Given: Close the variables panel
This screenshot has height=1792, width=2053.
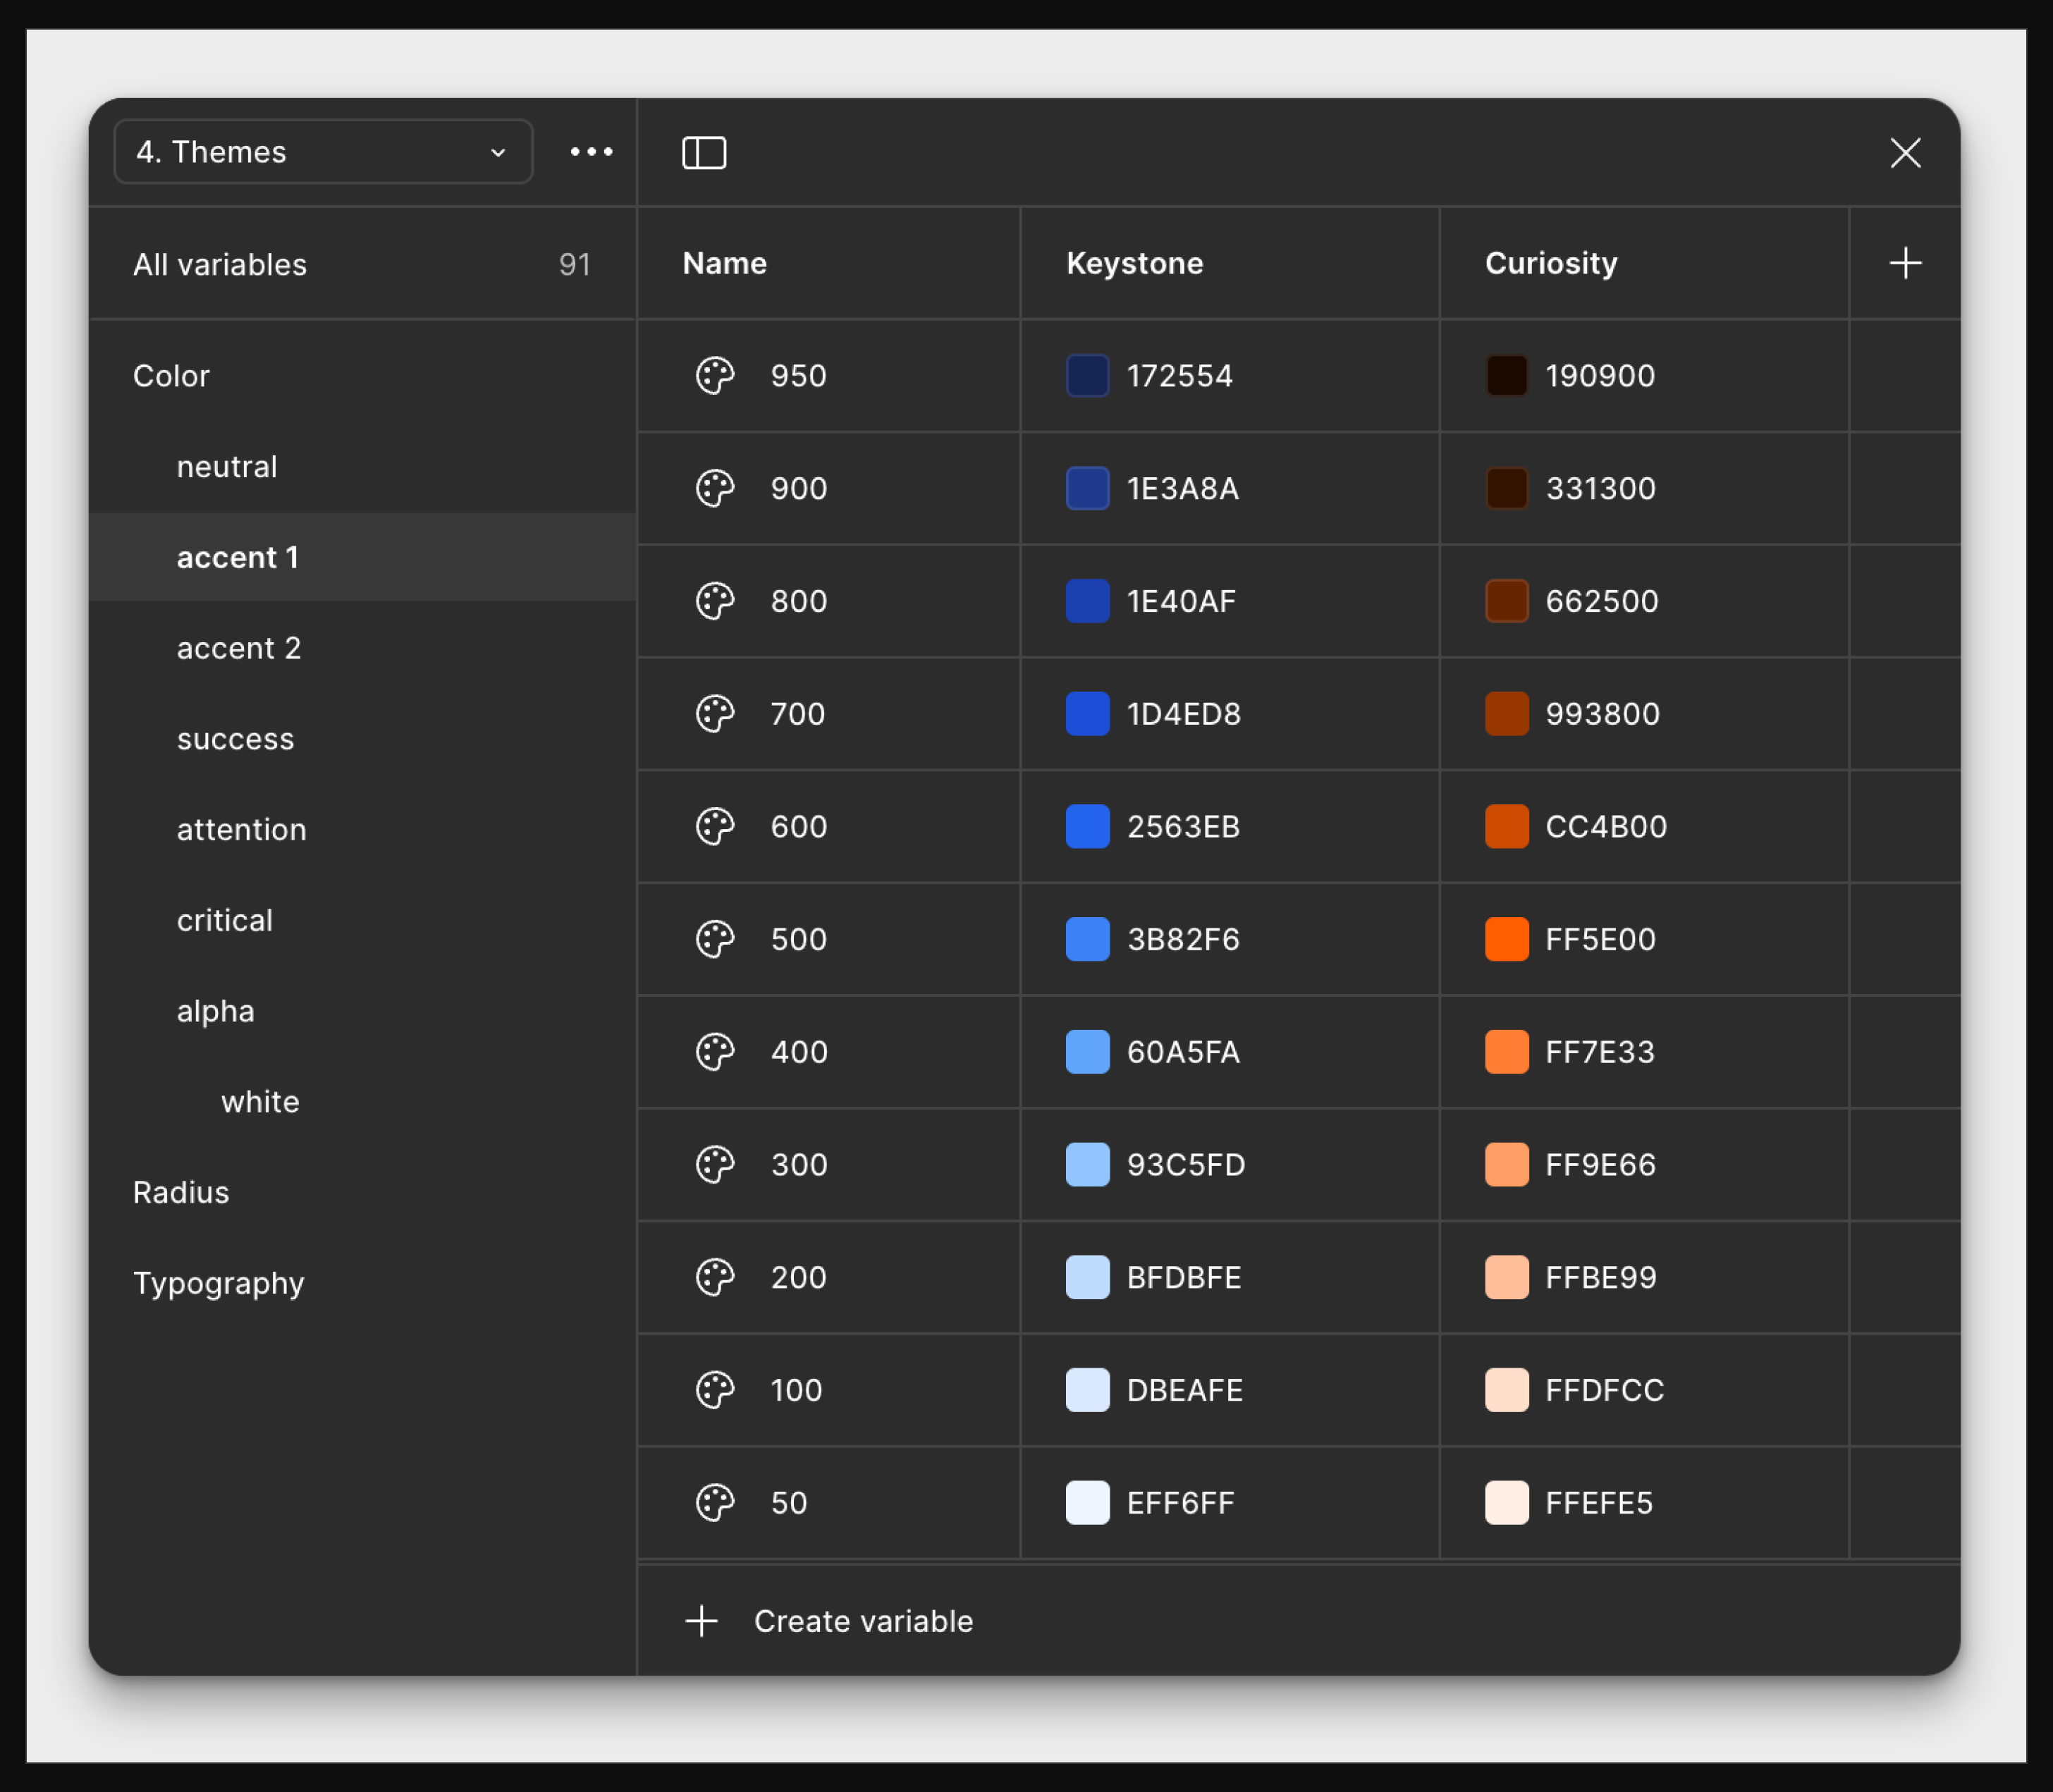Looking at the screenshot, I should click(x=1905, y=153).
